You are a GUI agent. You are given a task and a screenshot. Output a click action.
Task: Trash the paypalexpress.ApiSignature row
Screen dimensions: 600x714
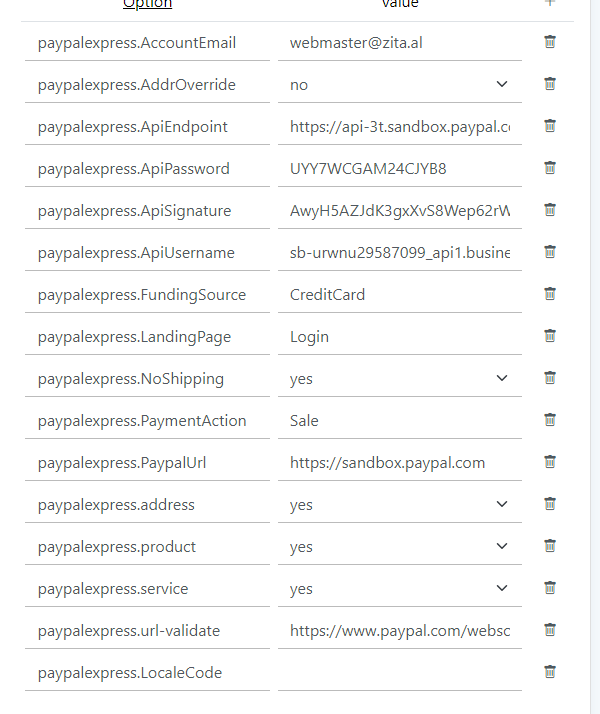click(x=550, y=209)
